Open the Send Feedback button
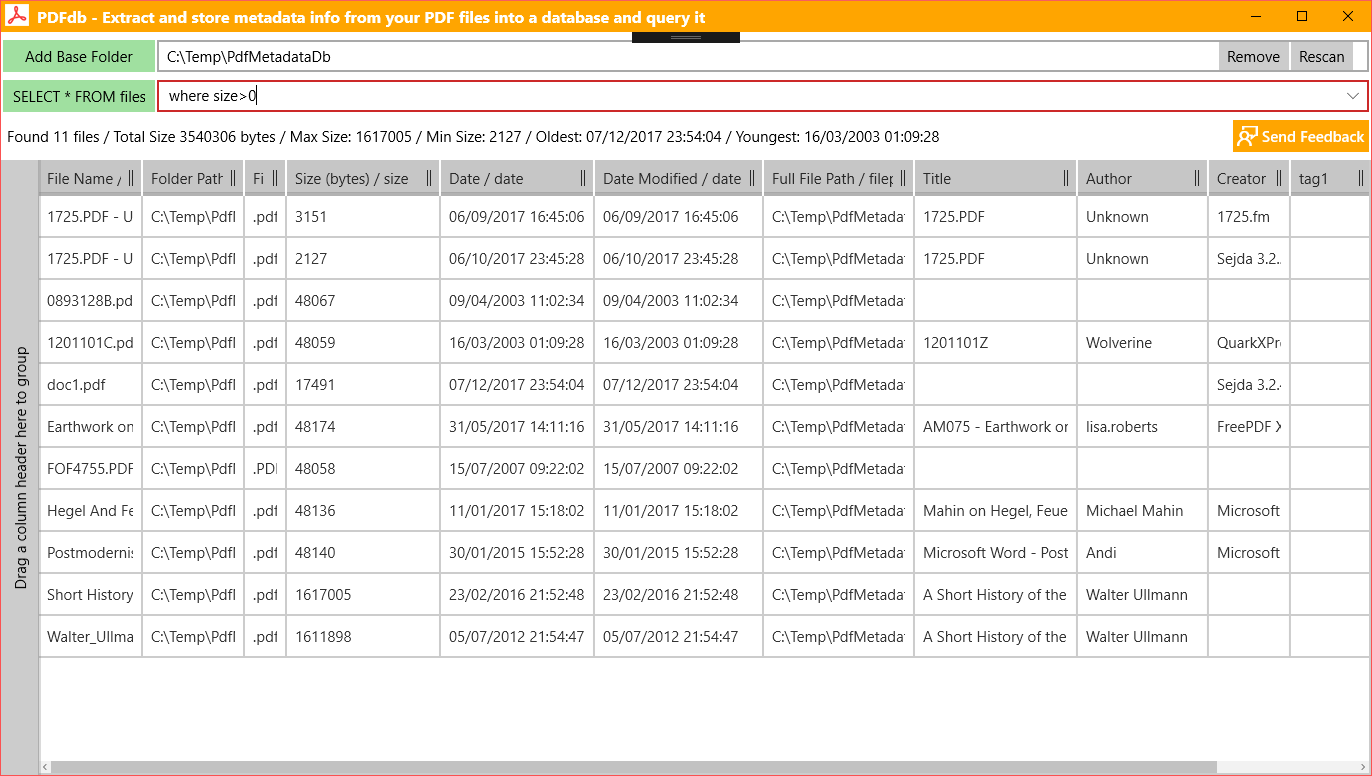The width and height of the screenshot is (1372, 776). 1300,137
